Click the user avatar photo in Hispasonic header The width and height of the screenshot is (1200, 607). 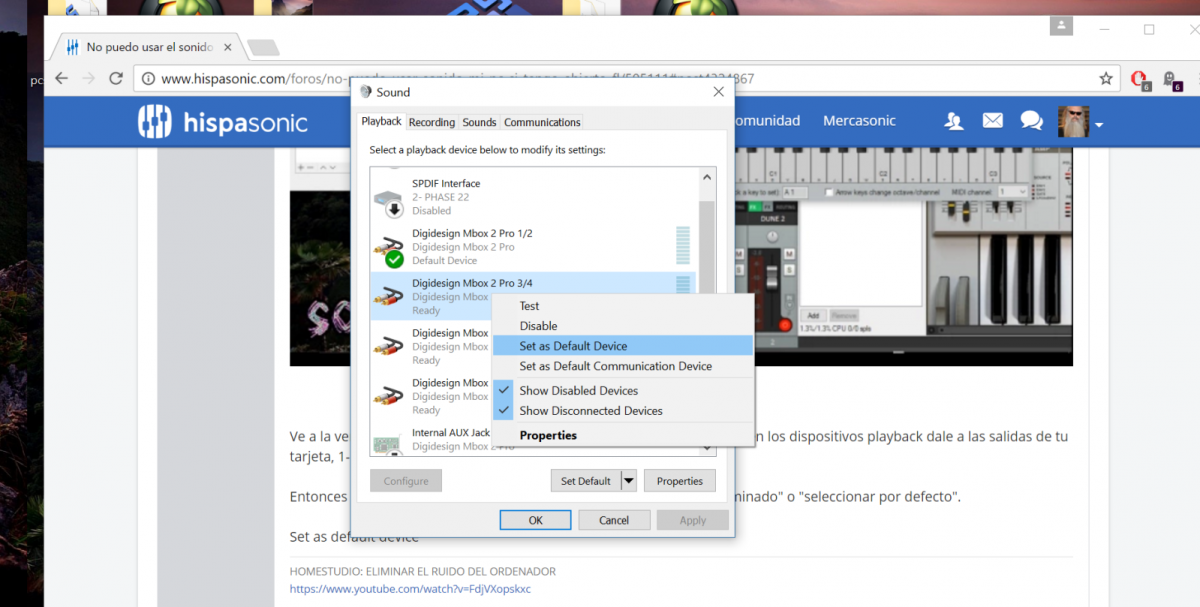coord(1073,121)
